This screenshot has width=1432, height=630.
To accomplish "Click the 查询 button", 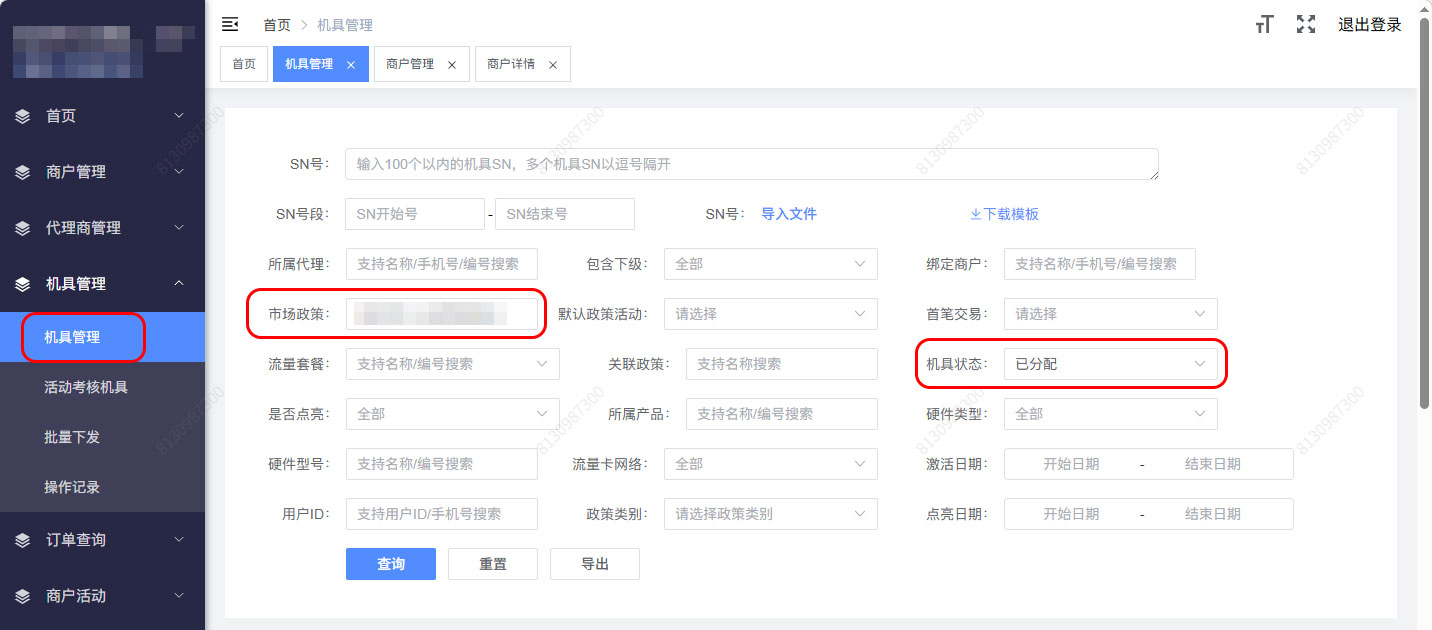I will click(391, 564).
